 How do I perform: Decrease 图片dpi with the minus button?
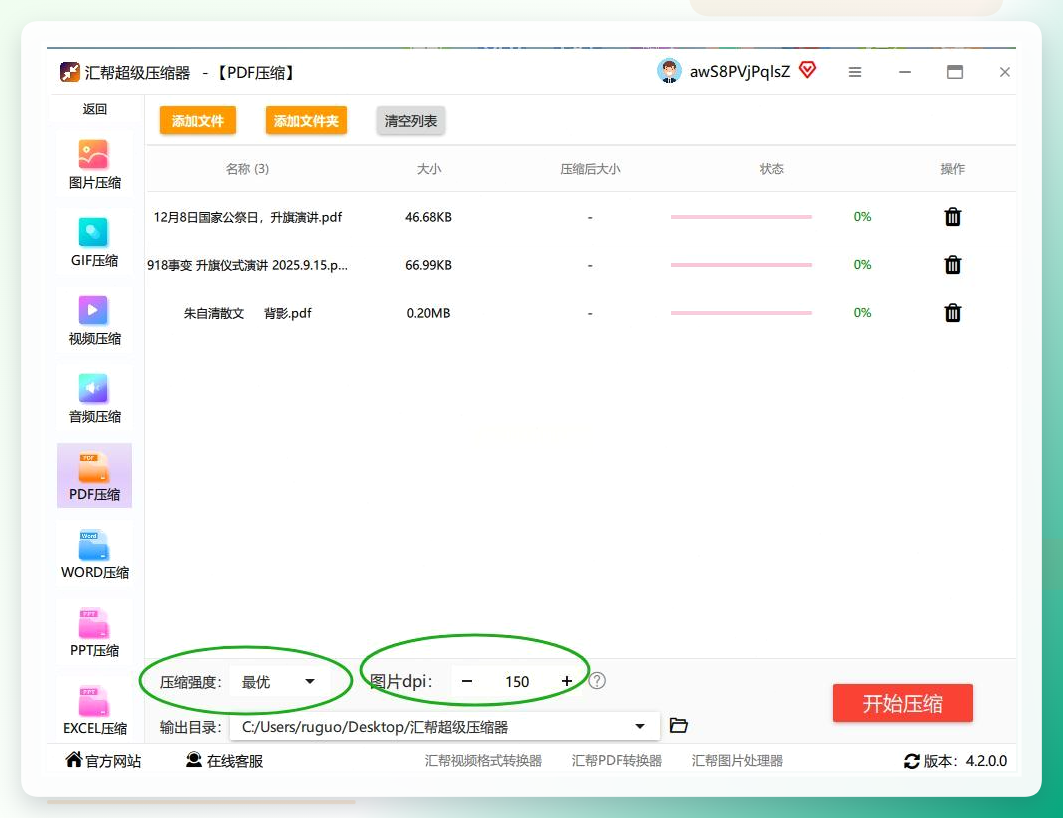click(466, 681)
